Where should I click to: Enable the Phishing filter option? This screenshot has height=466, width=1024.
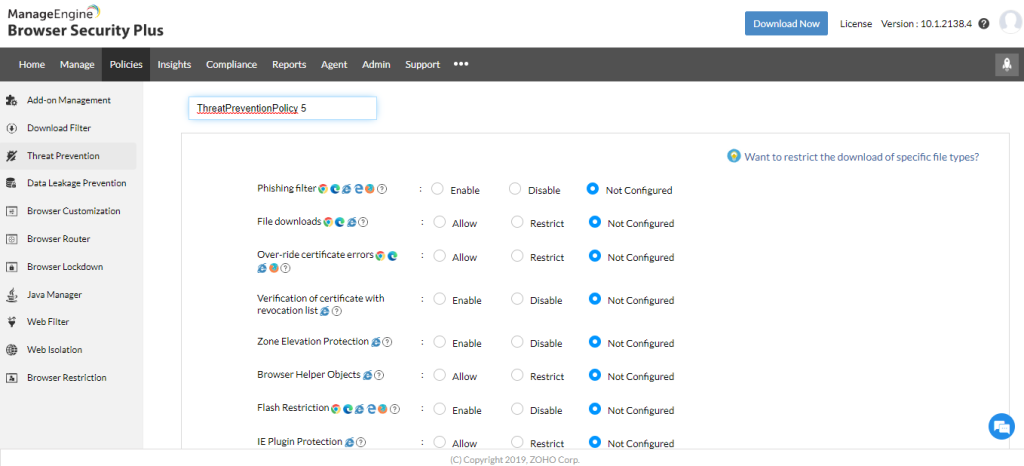click(437, 188)
